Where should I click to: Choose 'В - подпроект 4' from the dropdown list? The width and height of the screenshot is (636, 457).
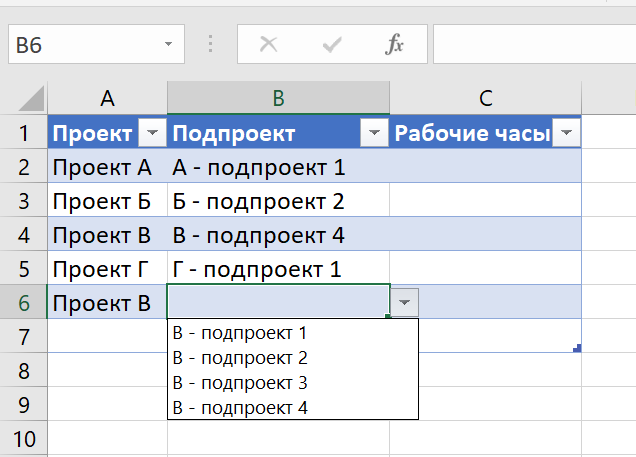coord(292,408)
